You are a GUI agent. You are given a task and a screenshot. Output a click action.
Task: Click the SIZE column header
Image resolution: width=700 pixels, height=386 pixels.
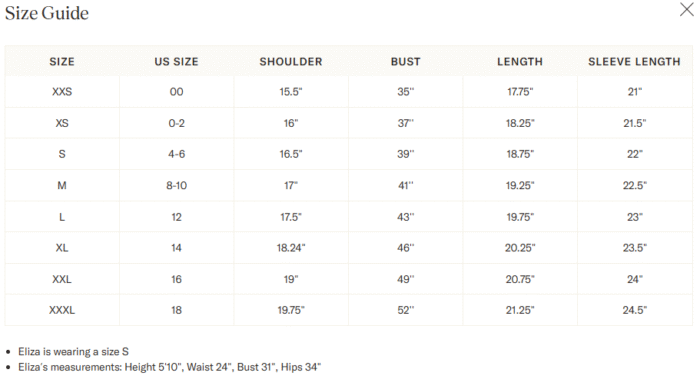[x=62, y=62]
